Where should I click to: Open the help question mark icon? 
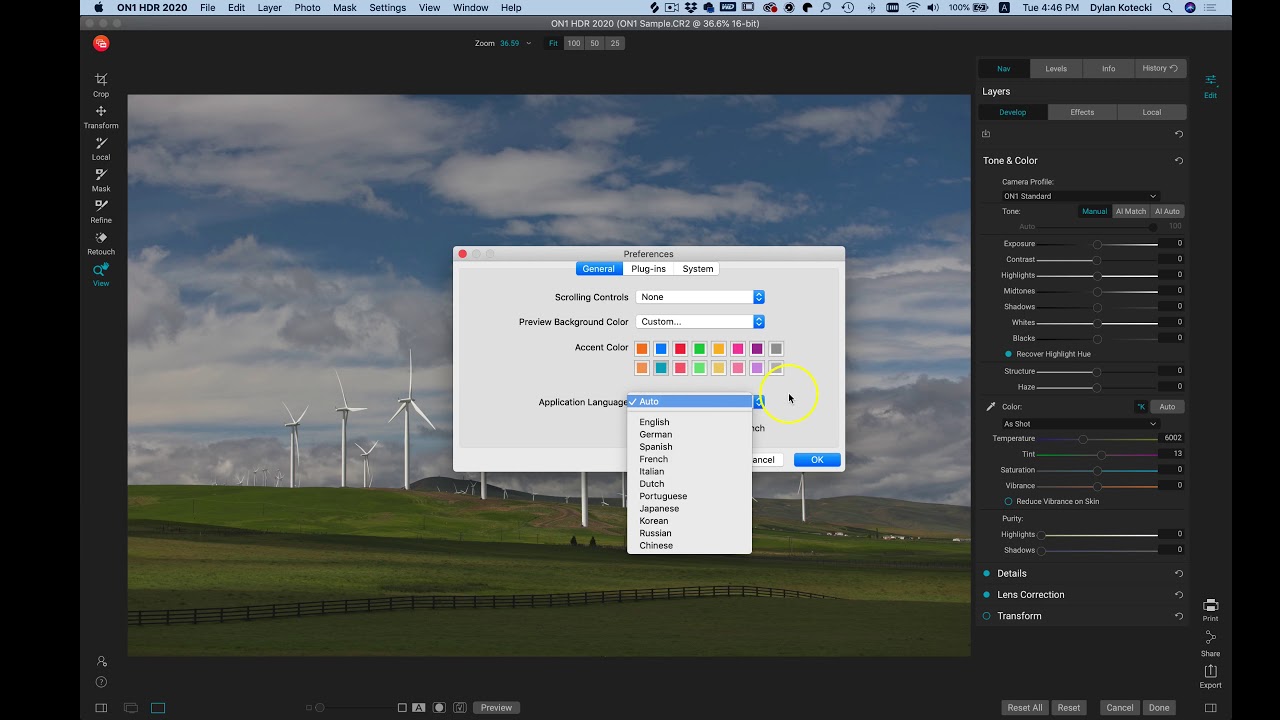click(101, 682)
